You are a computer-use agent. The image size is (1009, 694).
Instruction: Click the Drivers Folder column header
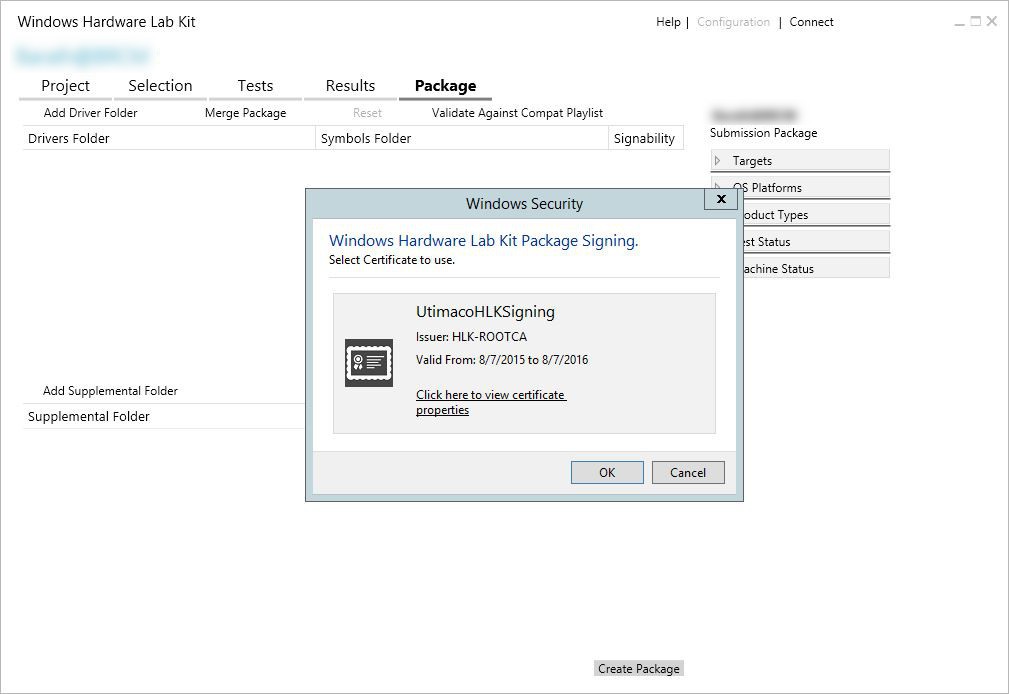169,138
